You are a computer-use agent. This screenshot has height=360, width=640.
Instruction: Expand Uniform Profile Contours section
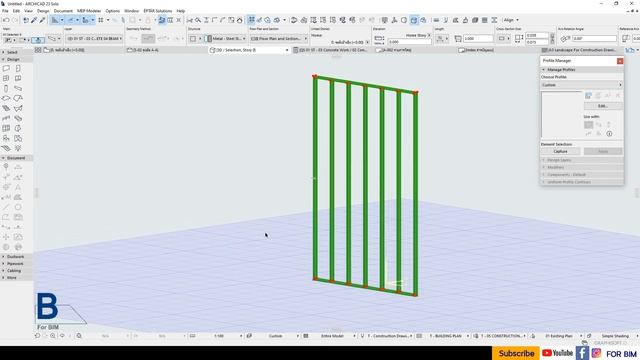tap(582, 182)
